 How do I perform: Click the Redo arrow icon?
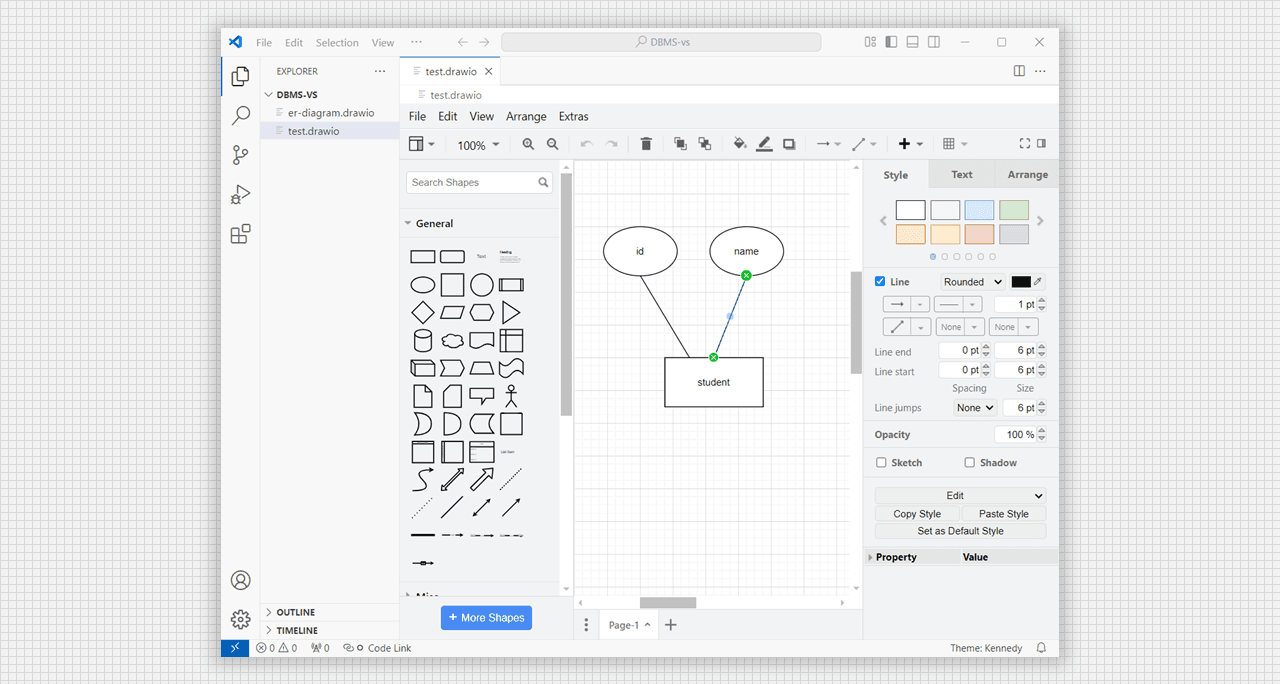coord(611,144)
